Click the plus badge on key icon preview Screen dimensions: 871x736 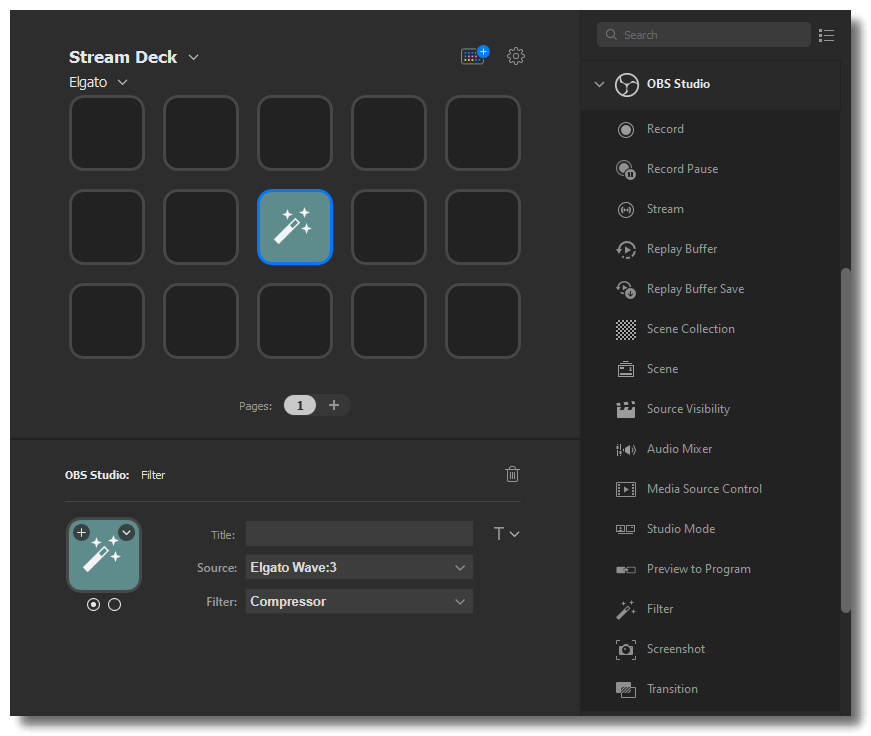click(82, 533)
